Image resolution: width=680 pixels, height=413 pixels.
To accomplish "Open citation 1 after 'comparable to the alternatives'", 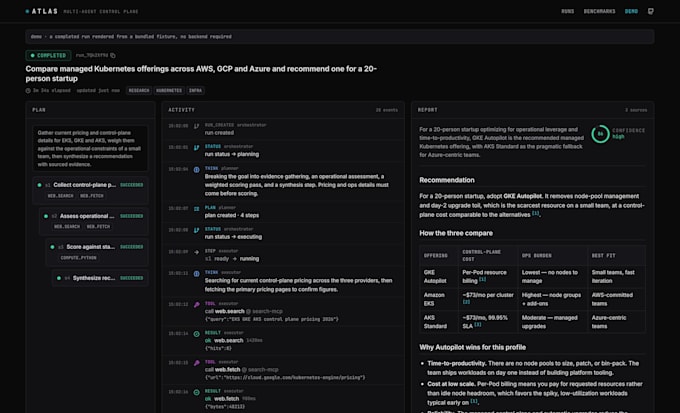I will [536, 213].
